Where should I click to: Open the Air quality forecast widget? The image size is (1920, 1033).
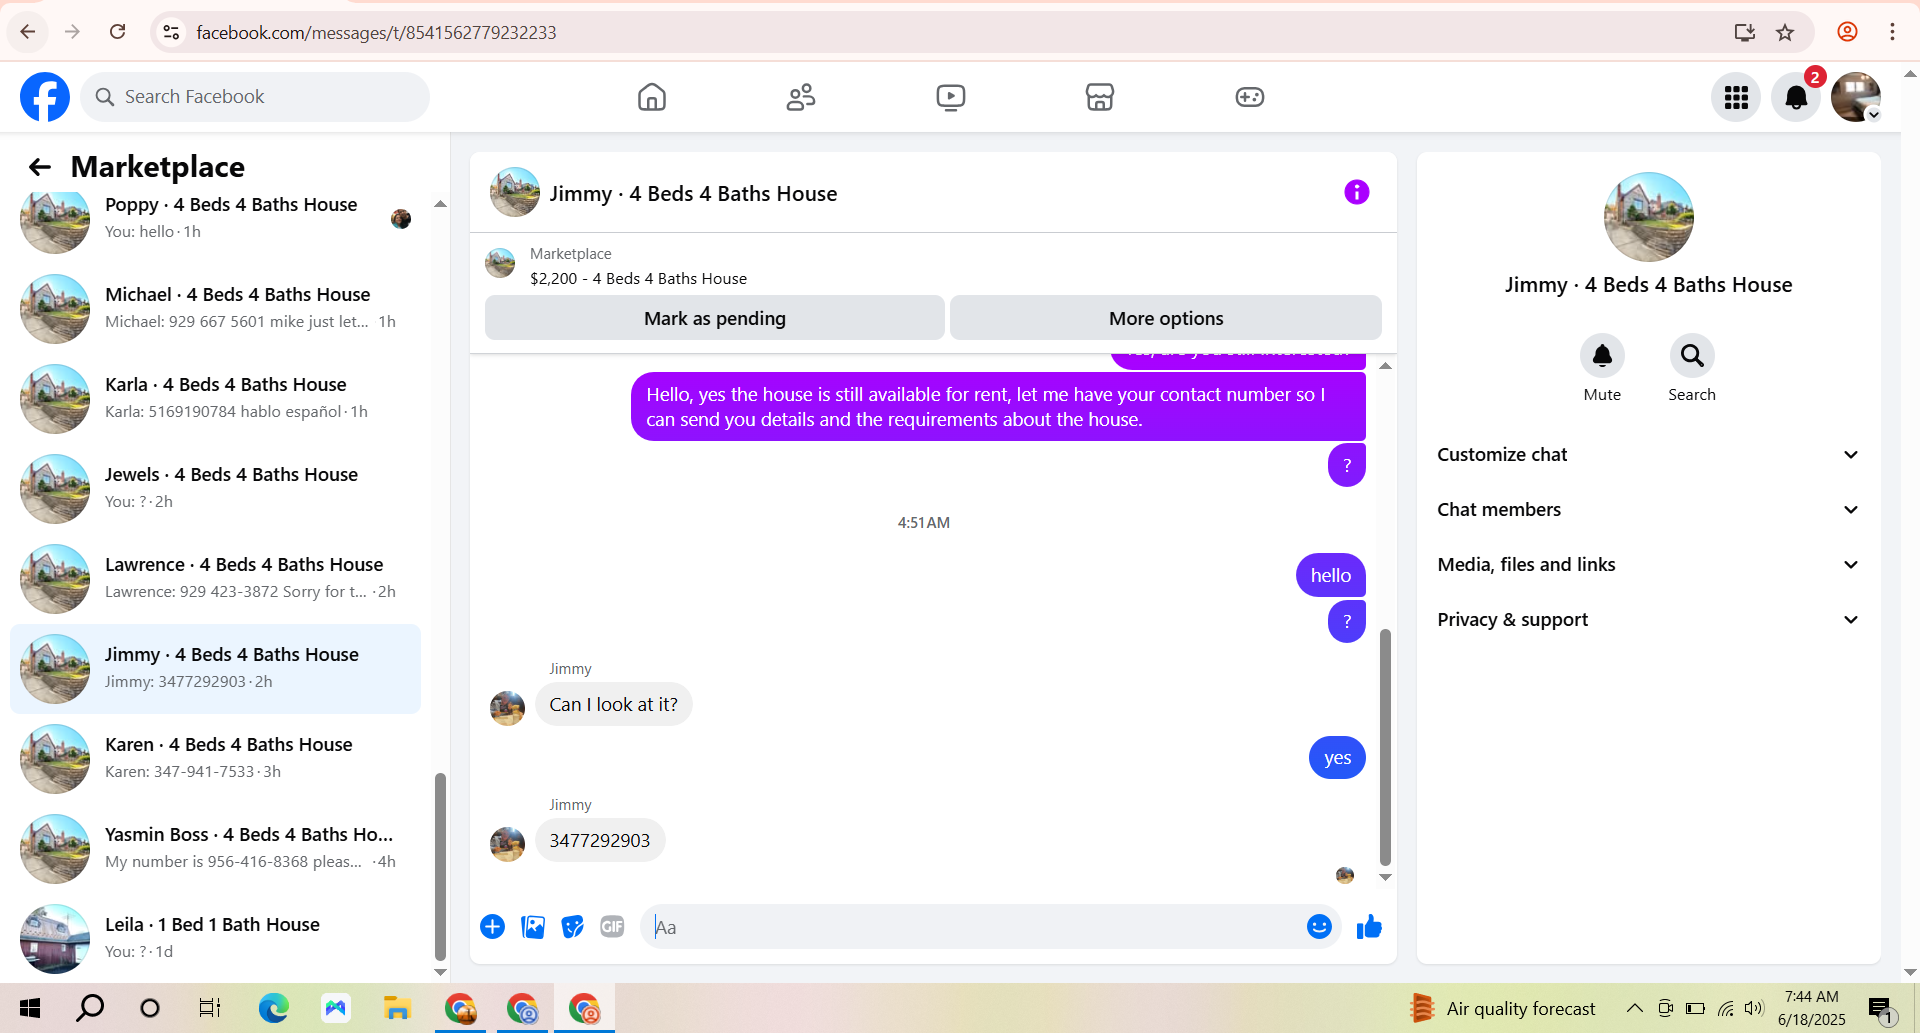(1502, 1008)
